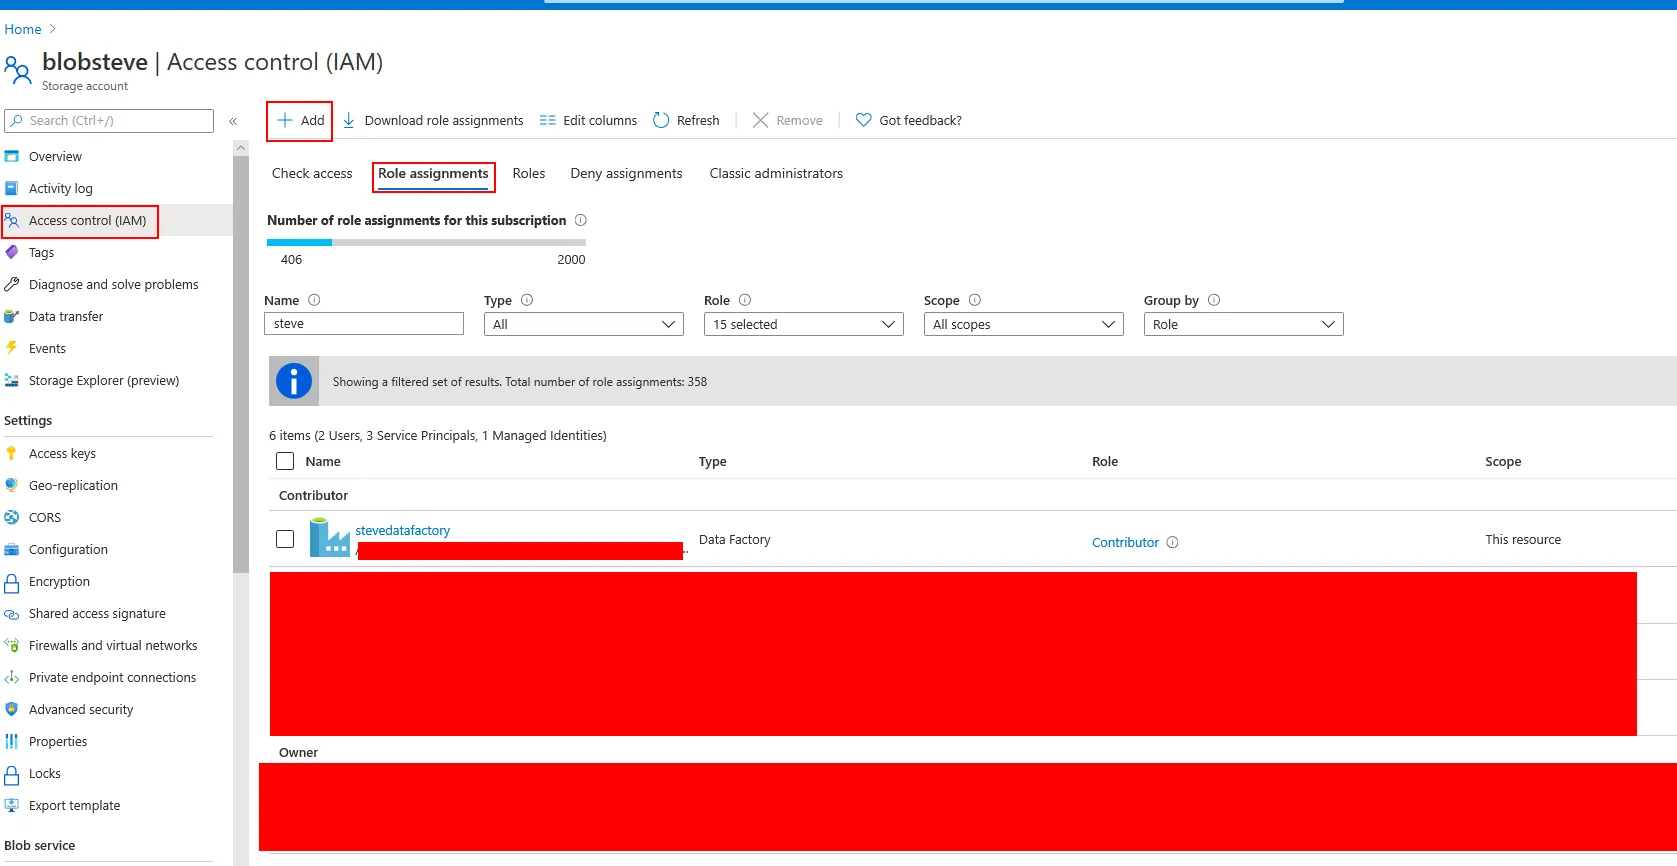Image resolution: width=1677 pixels, height=866 pixels.
Task: Click the Refresh circular arrow icon
Action: pos(661,120)
